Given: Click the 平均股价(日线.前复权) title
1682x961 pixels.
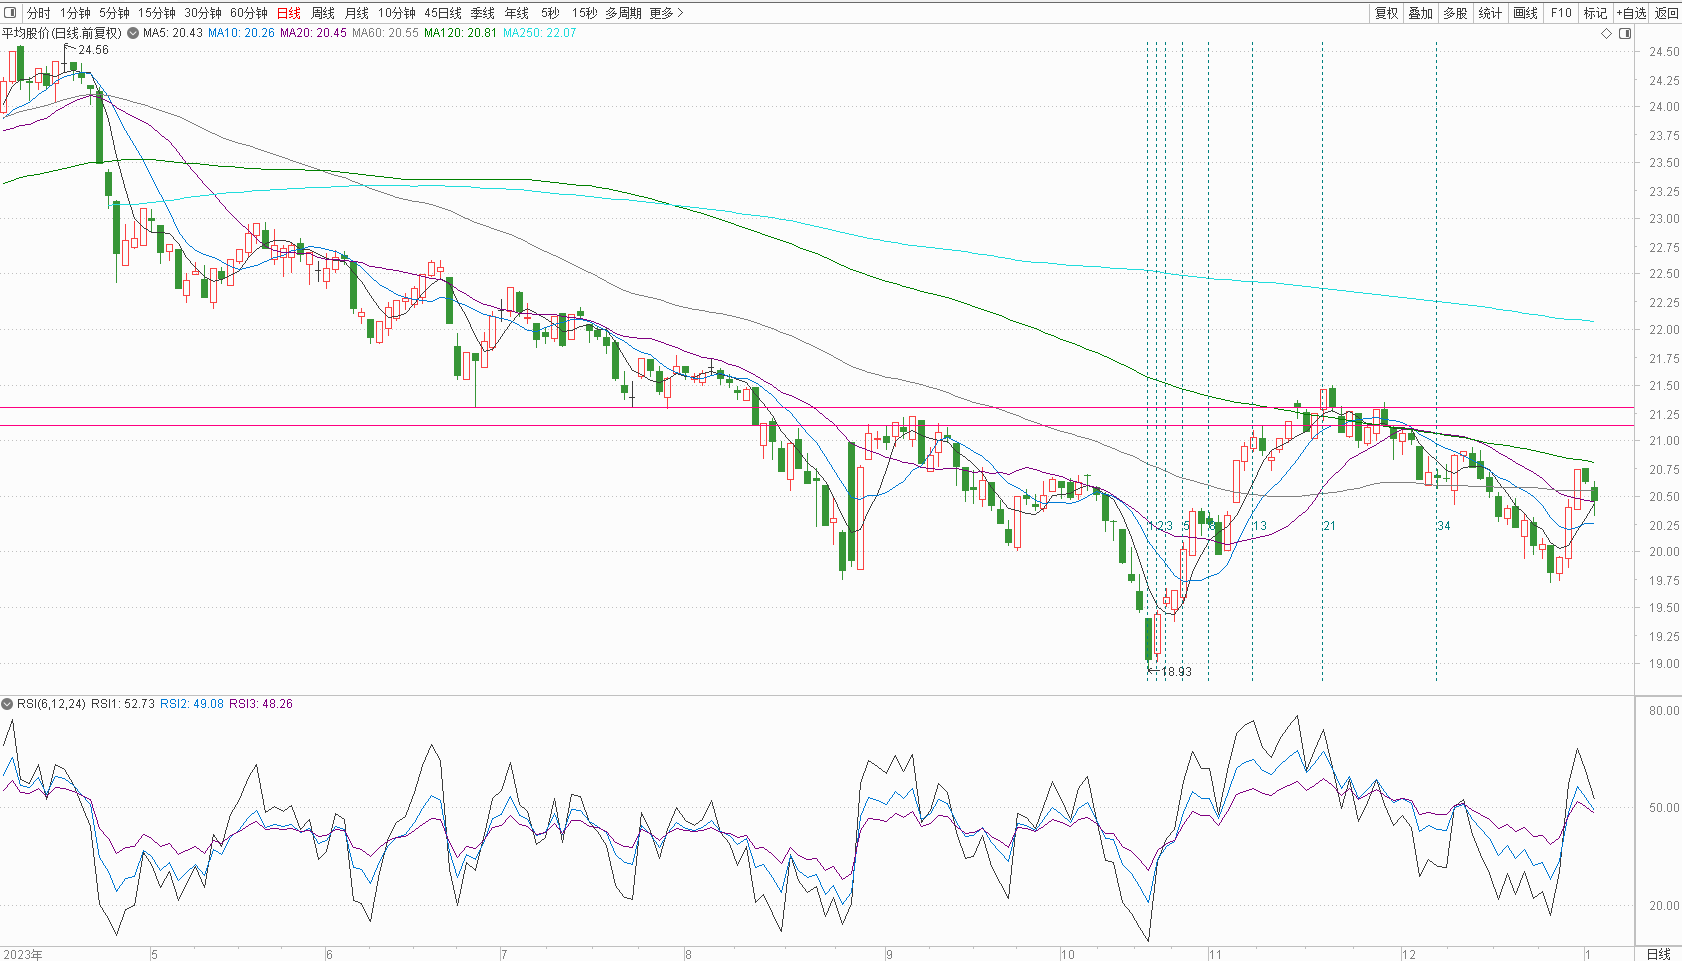Looking at the screenshot, I should click(62, 33).
